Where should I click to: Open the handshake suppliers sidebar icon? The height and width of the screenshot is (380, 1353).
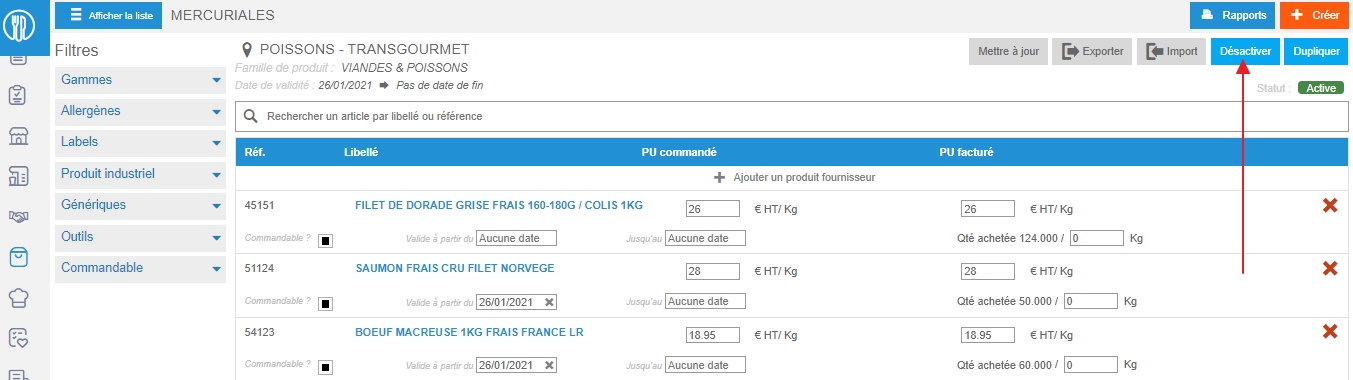(x=18, y=216)
